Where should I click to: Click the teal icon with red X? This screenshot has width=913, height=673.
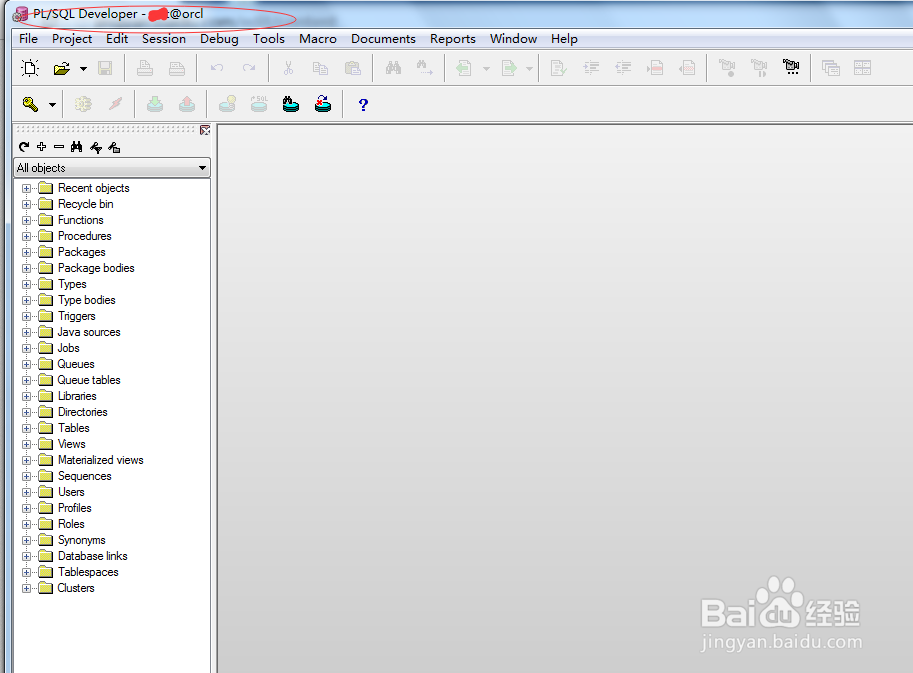pyautogui.click(x=323, y=104)
